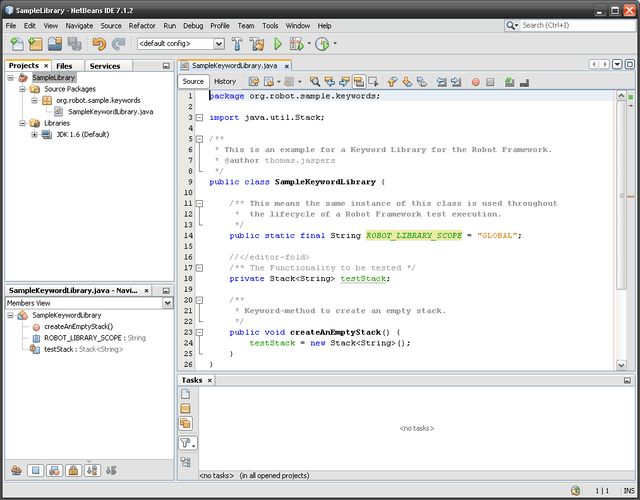Switch editor to History view
Image resolution: width=640 pixels, height=500 pixels.
pyautogui.click(x=225, y=81)
